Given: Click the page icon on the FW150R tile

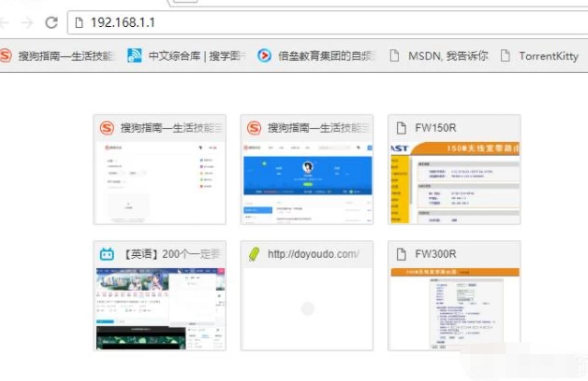Looking at the screenshot, I should (401, 128).
